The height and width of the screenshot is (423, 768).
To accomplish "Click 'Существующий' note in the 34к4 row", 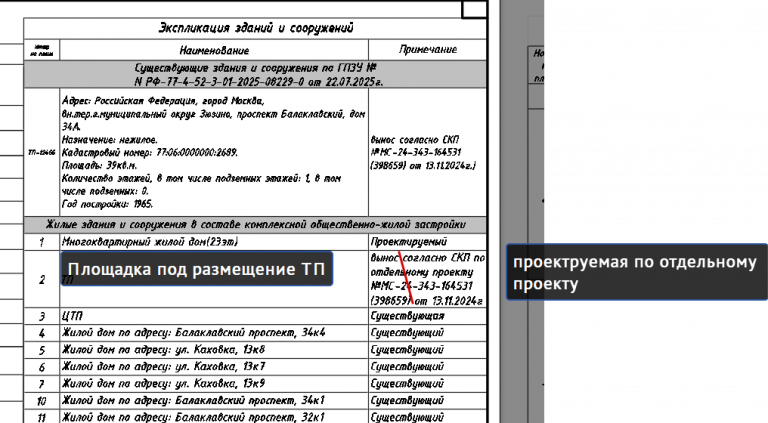I will tap(407, 333).
